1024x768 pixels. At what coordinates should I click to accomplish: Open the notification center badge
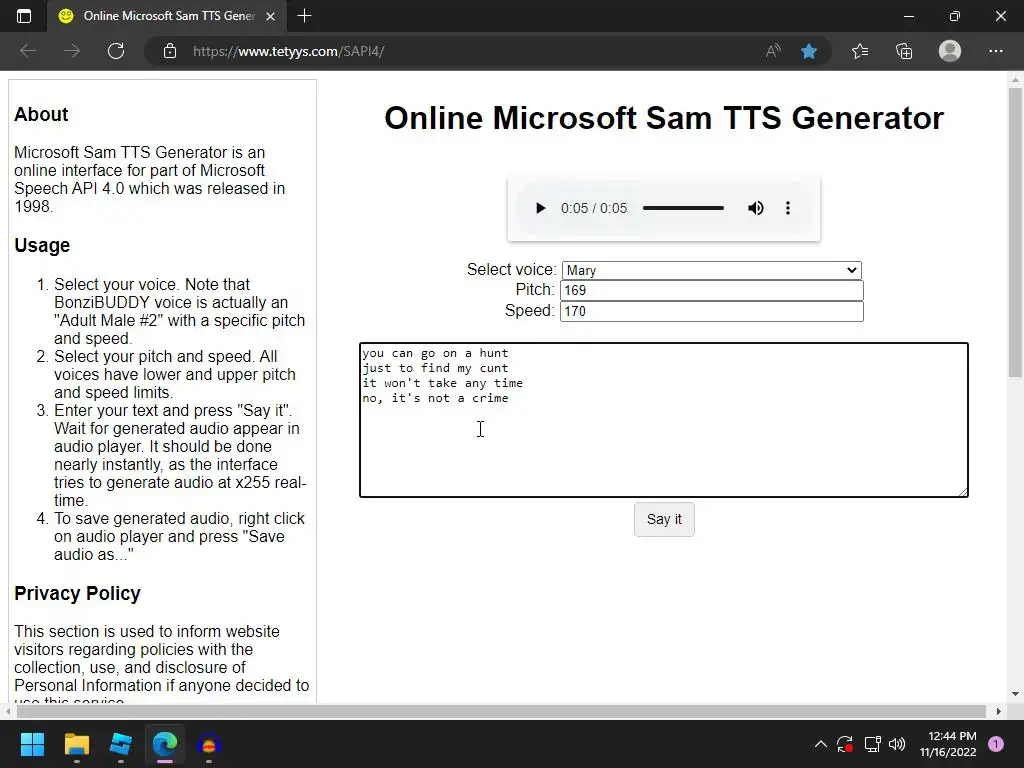click(996, 744)
